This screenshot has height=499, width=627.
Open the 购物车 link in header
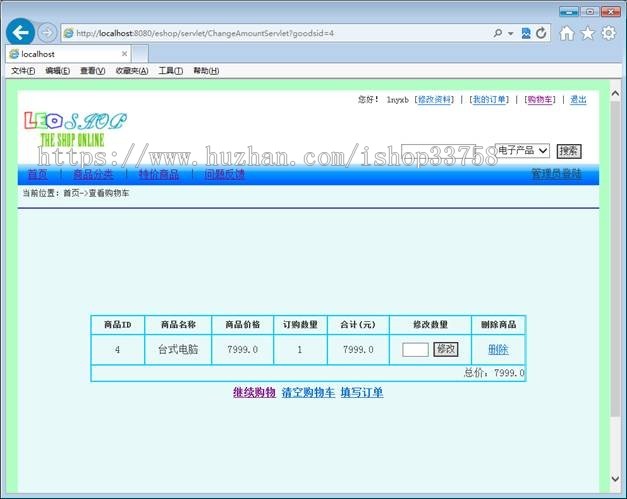pos(540,100)
